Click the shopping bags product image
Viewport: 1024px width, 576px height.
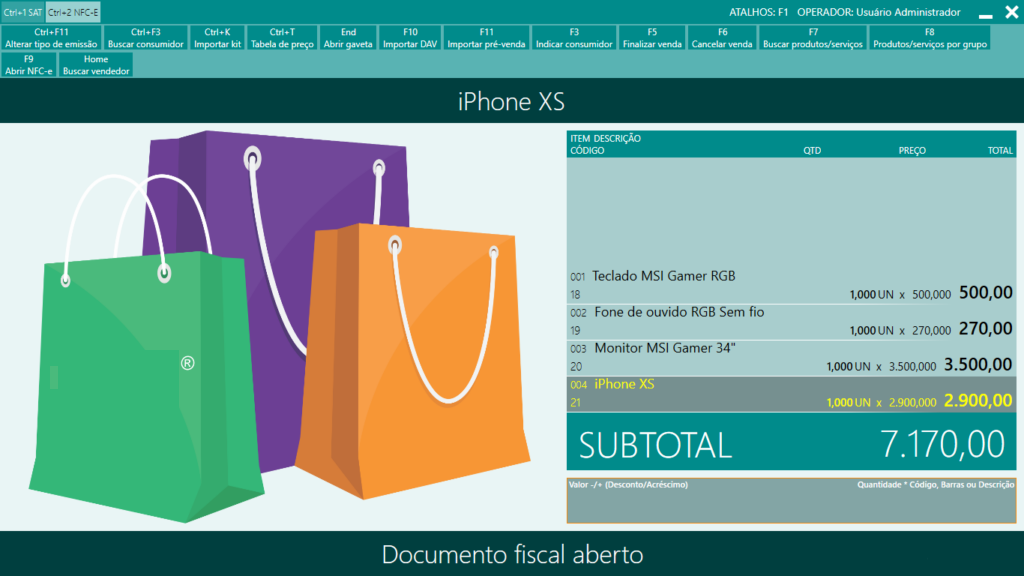[x=280, y=327]
